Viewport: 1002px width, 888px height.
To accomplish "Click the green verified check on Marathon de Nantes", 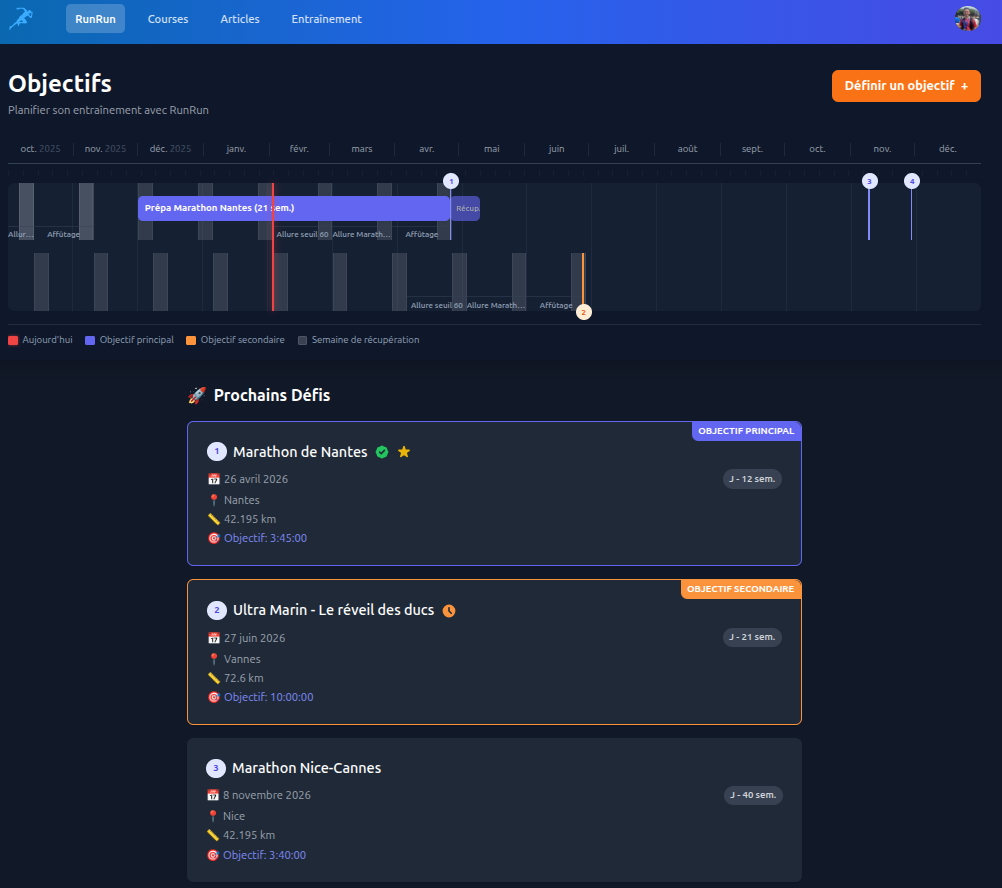I will coord(382,452).
